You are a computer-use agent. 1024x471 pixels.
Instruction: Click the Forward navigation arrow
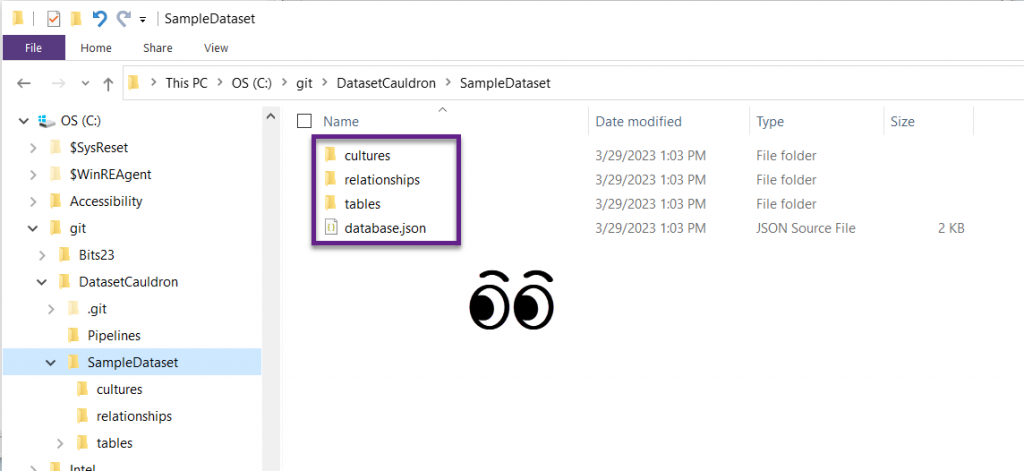point(58,83)
